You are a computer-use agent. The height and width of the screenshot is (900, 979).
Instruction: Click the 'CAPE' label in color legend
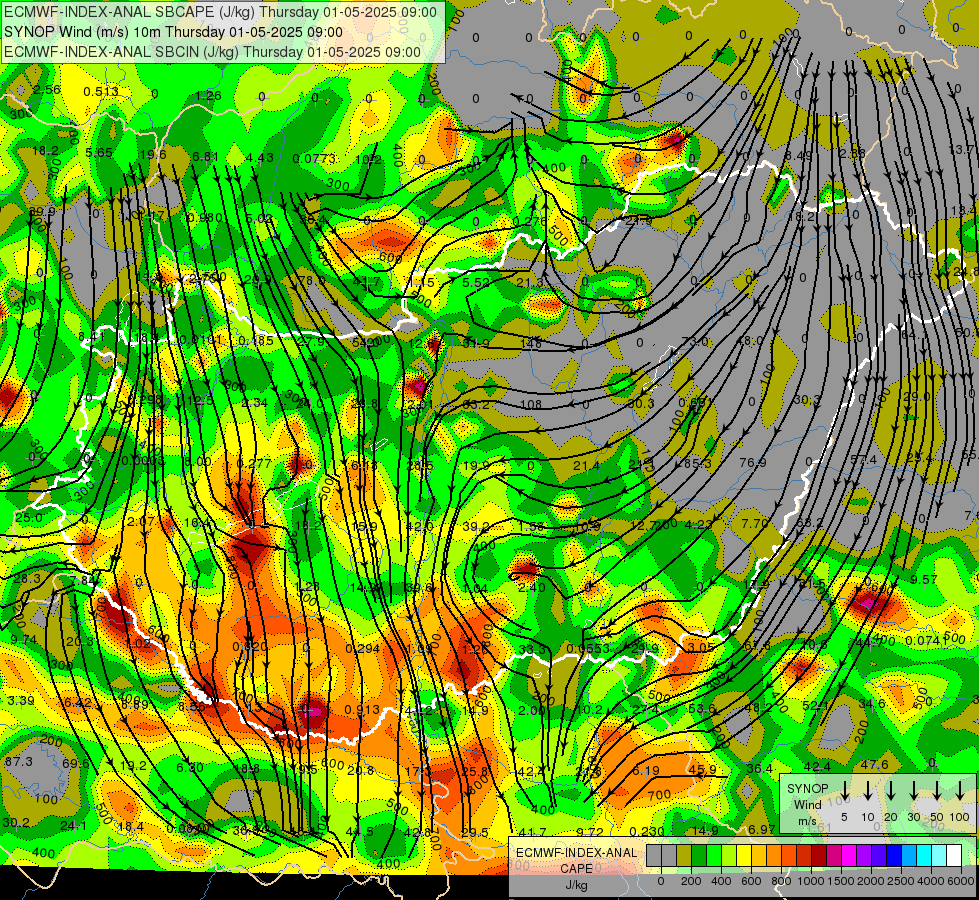click(576, 868)
